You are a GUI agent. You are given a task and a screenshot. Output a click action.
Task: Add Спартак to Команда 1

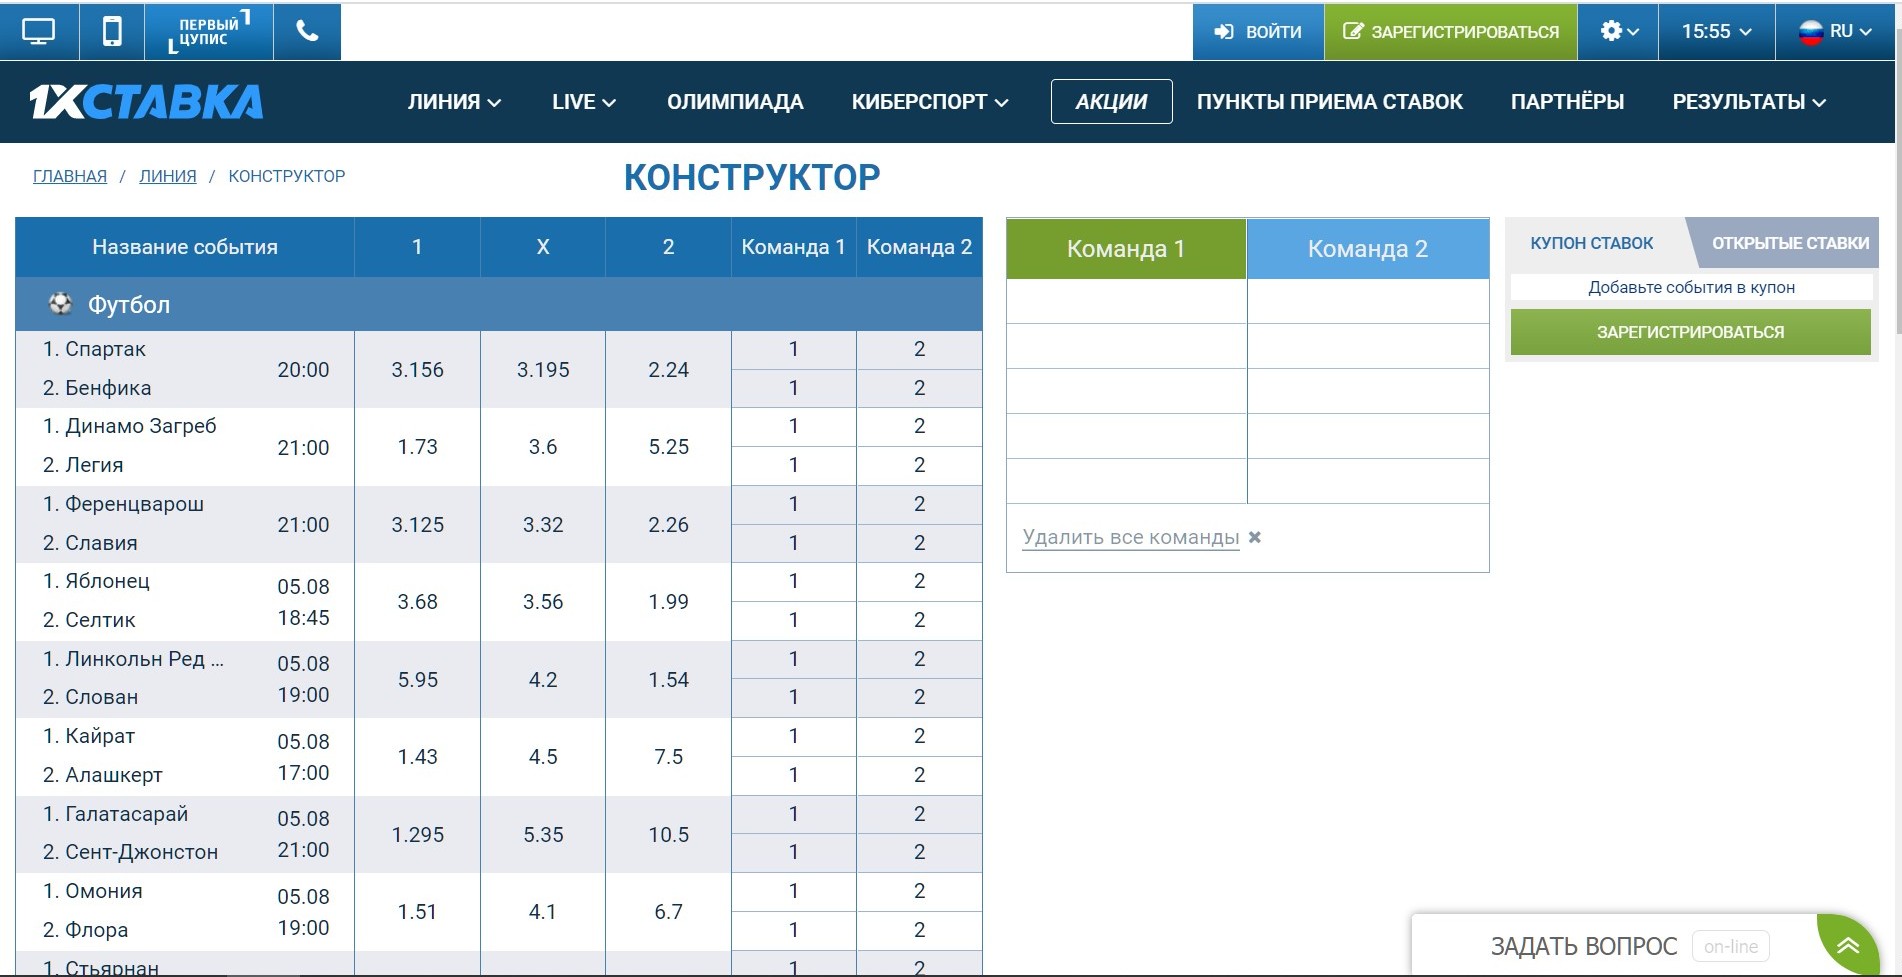coord(794,350)
